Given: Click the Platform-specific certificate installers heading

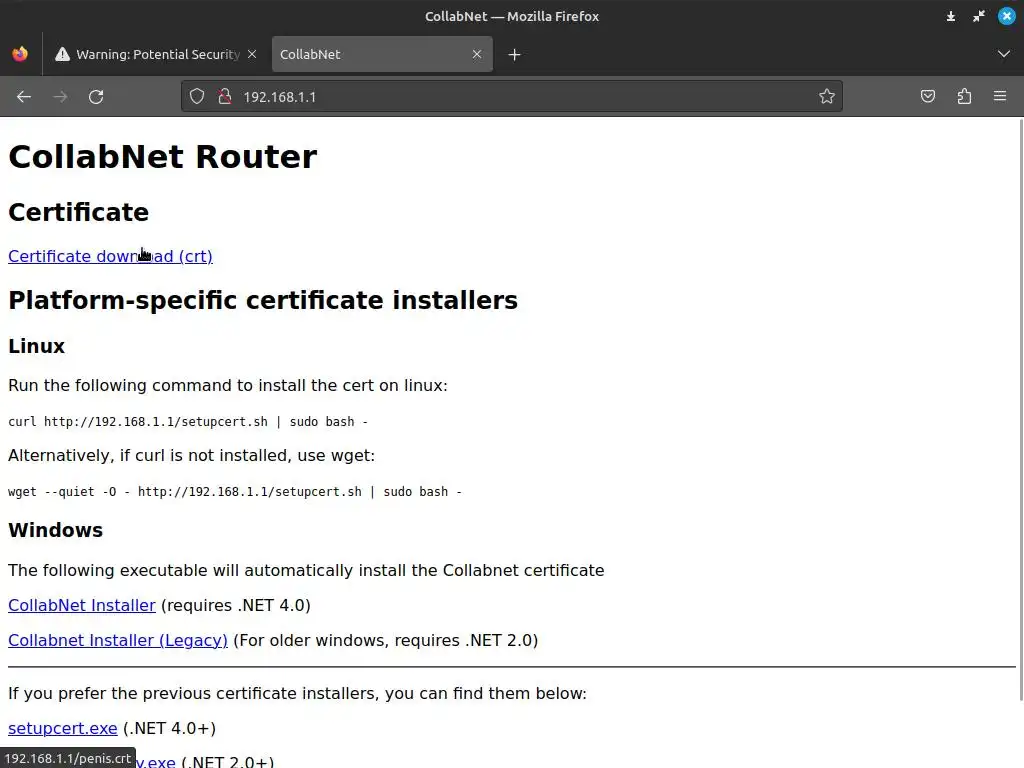Looking at the screenshot, I should [x=263, y=300].
